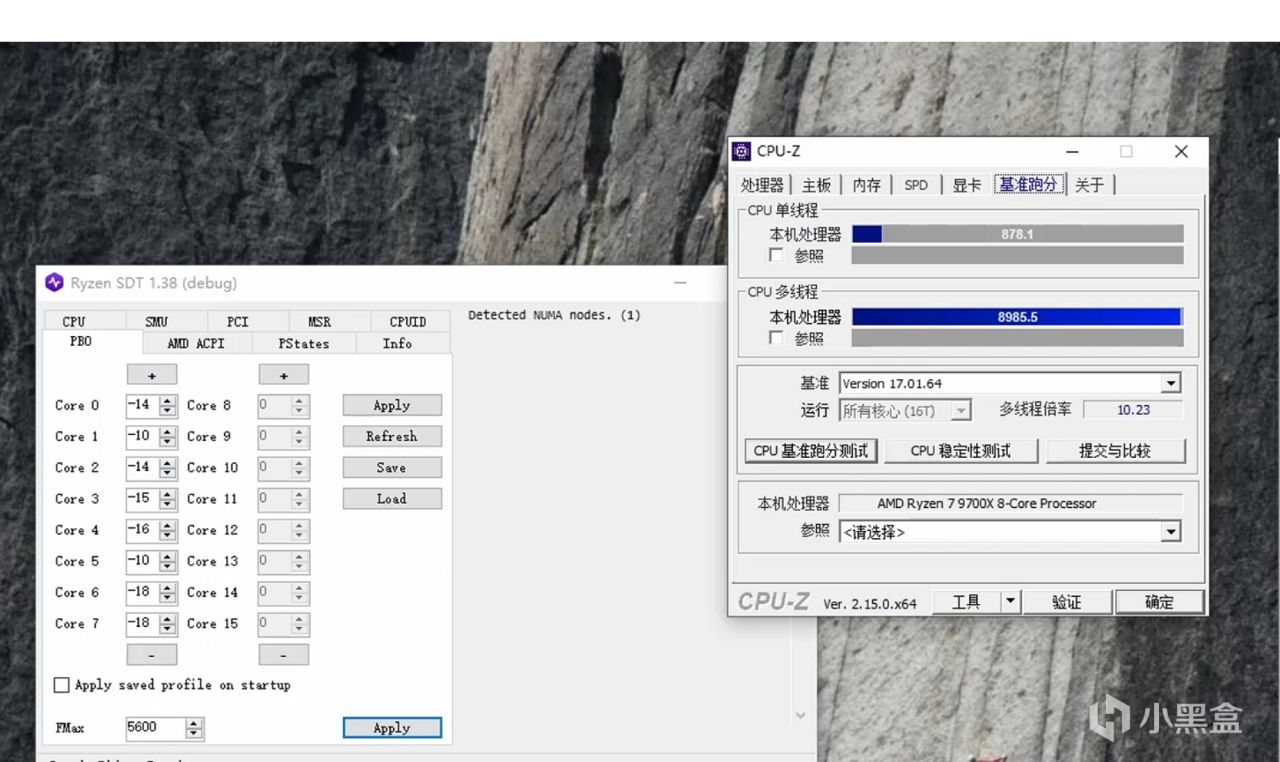Start the CPU 基准跑分测试 benchmark
The height and width of the screenshot is (762, 1280).
[811, 451]
